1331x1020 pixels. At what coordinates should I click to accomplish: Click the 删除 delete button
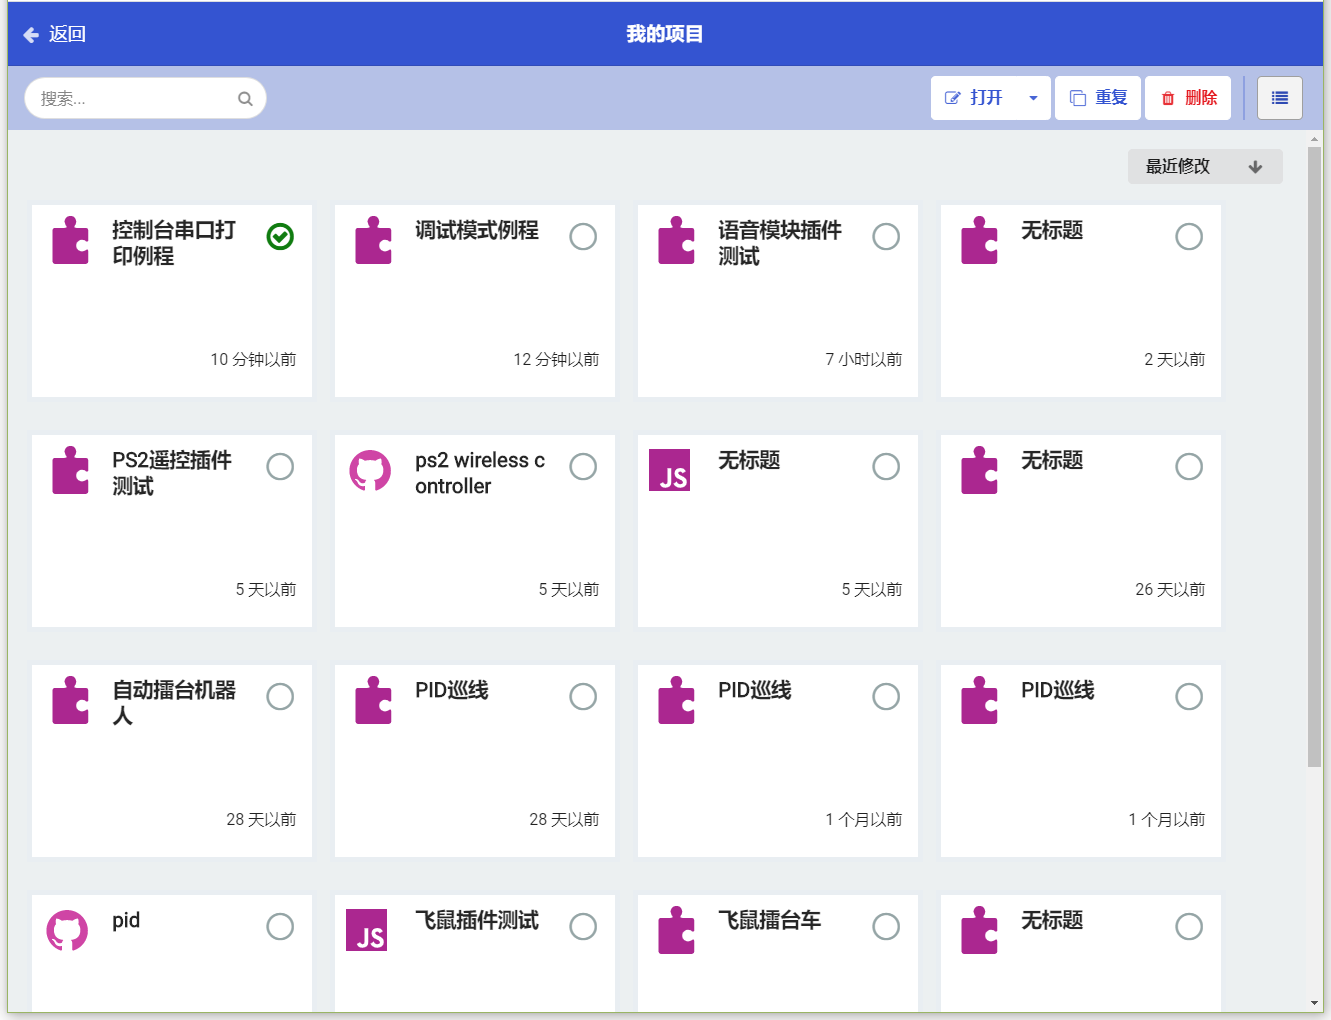coord(1187,97)
